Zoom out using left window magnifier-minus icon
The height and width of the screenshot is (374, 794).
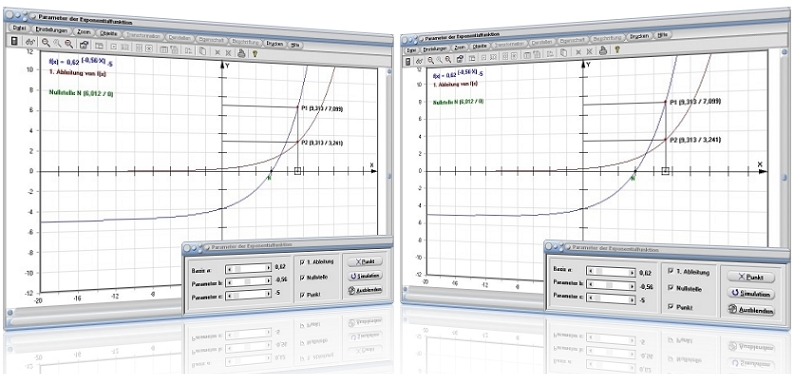68,44
